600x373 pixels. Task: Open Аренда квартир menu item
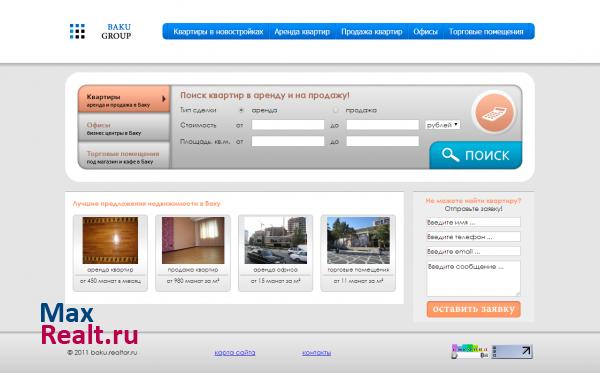[x=302, y=32]
